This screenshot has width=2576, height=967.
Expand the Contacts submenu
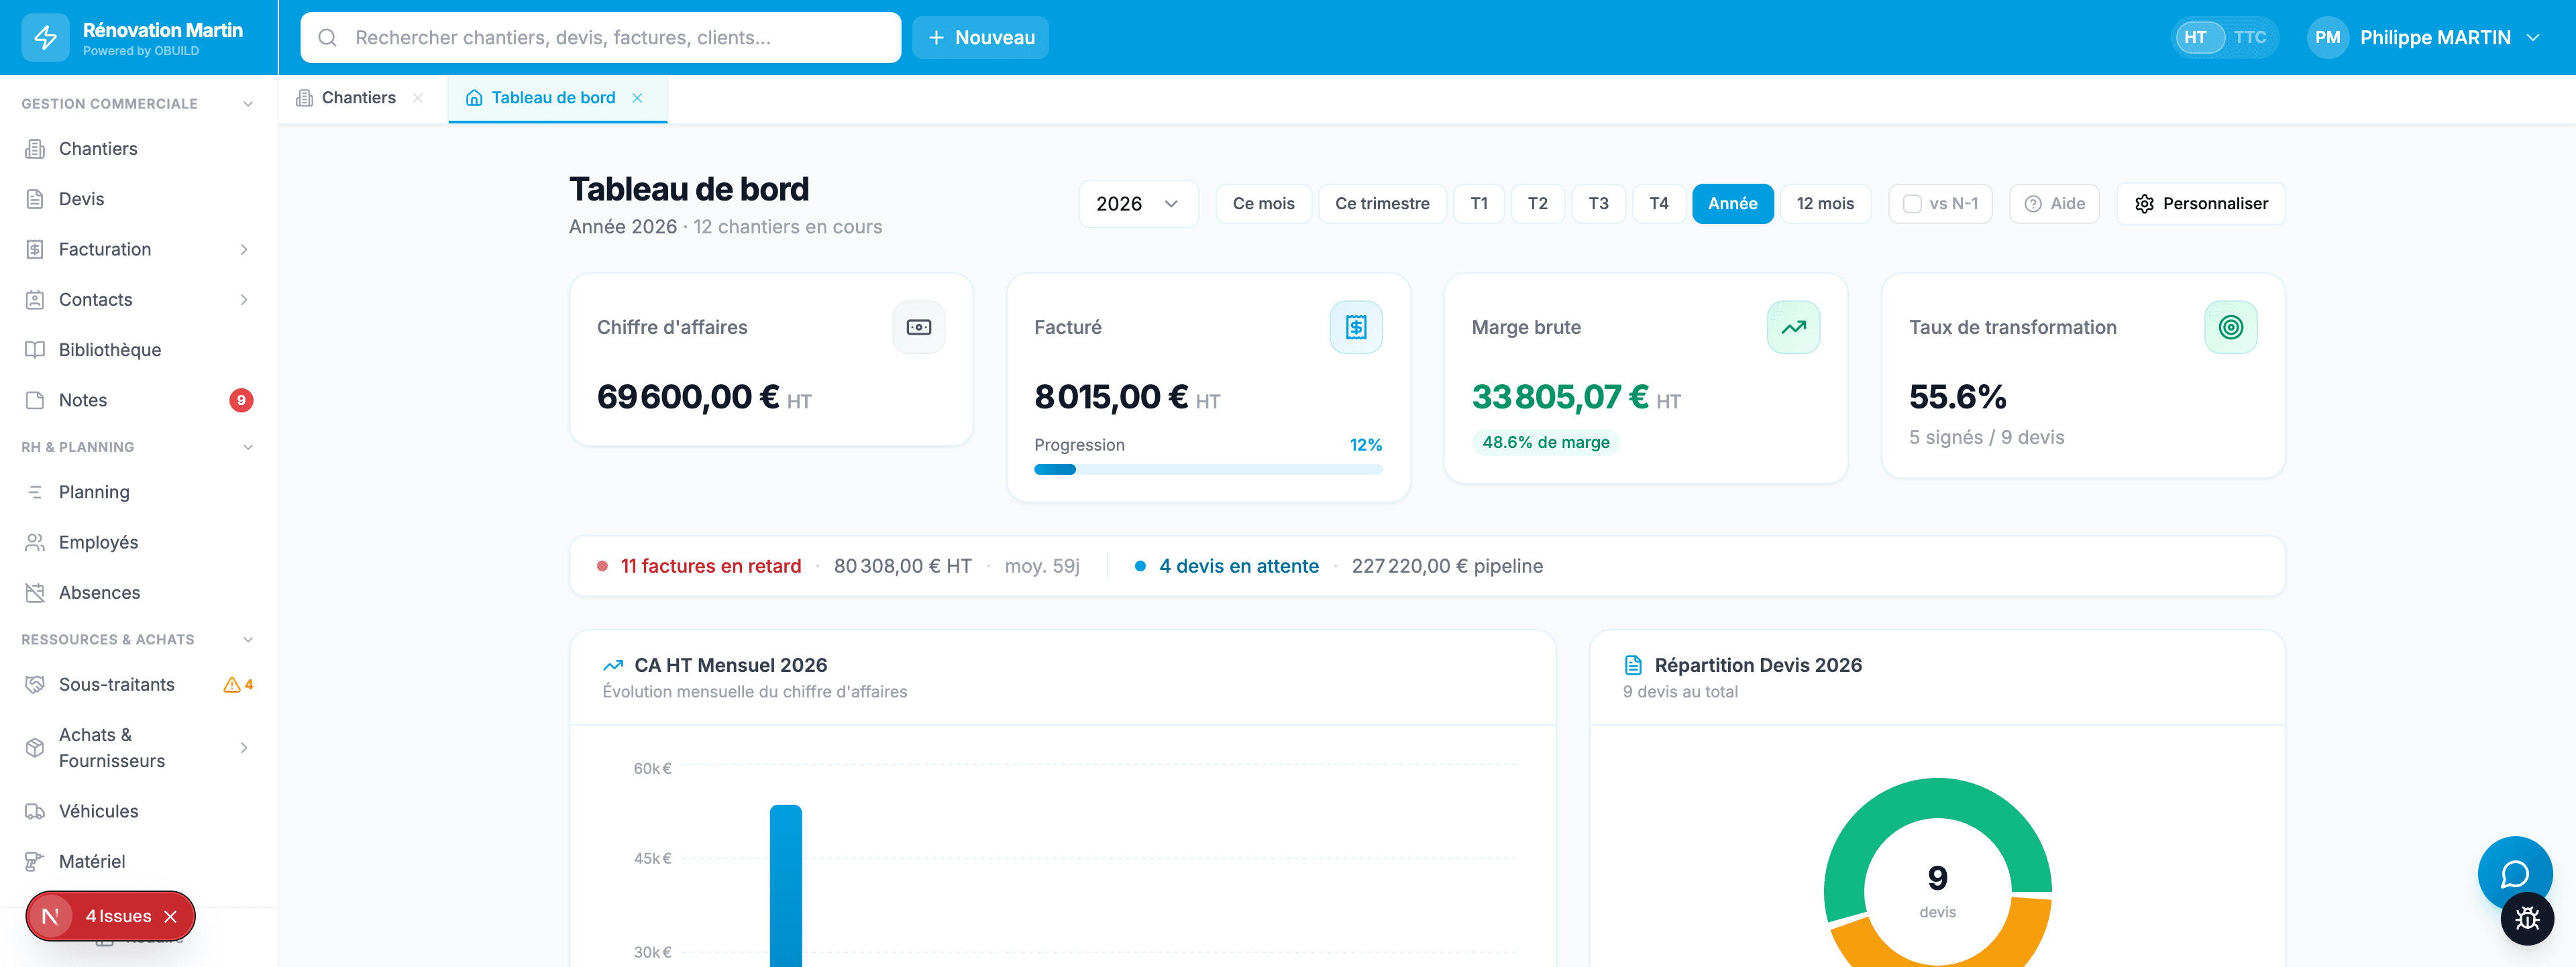coord(243,300)
